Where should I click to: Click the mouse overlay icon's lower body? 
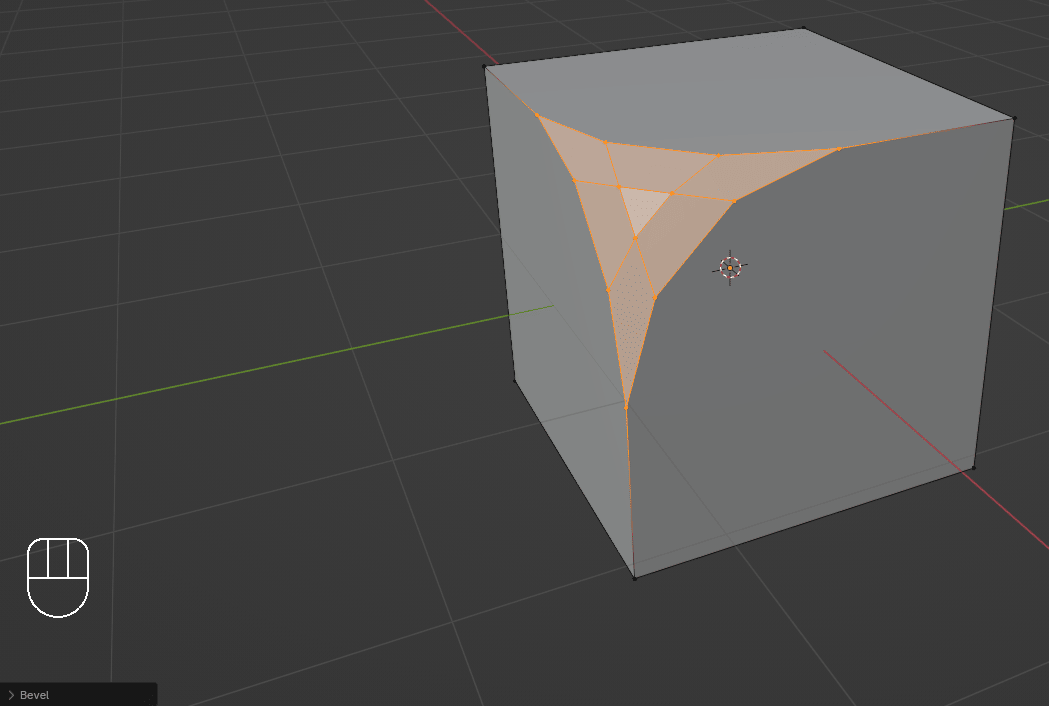58,597
